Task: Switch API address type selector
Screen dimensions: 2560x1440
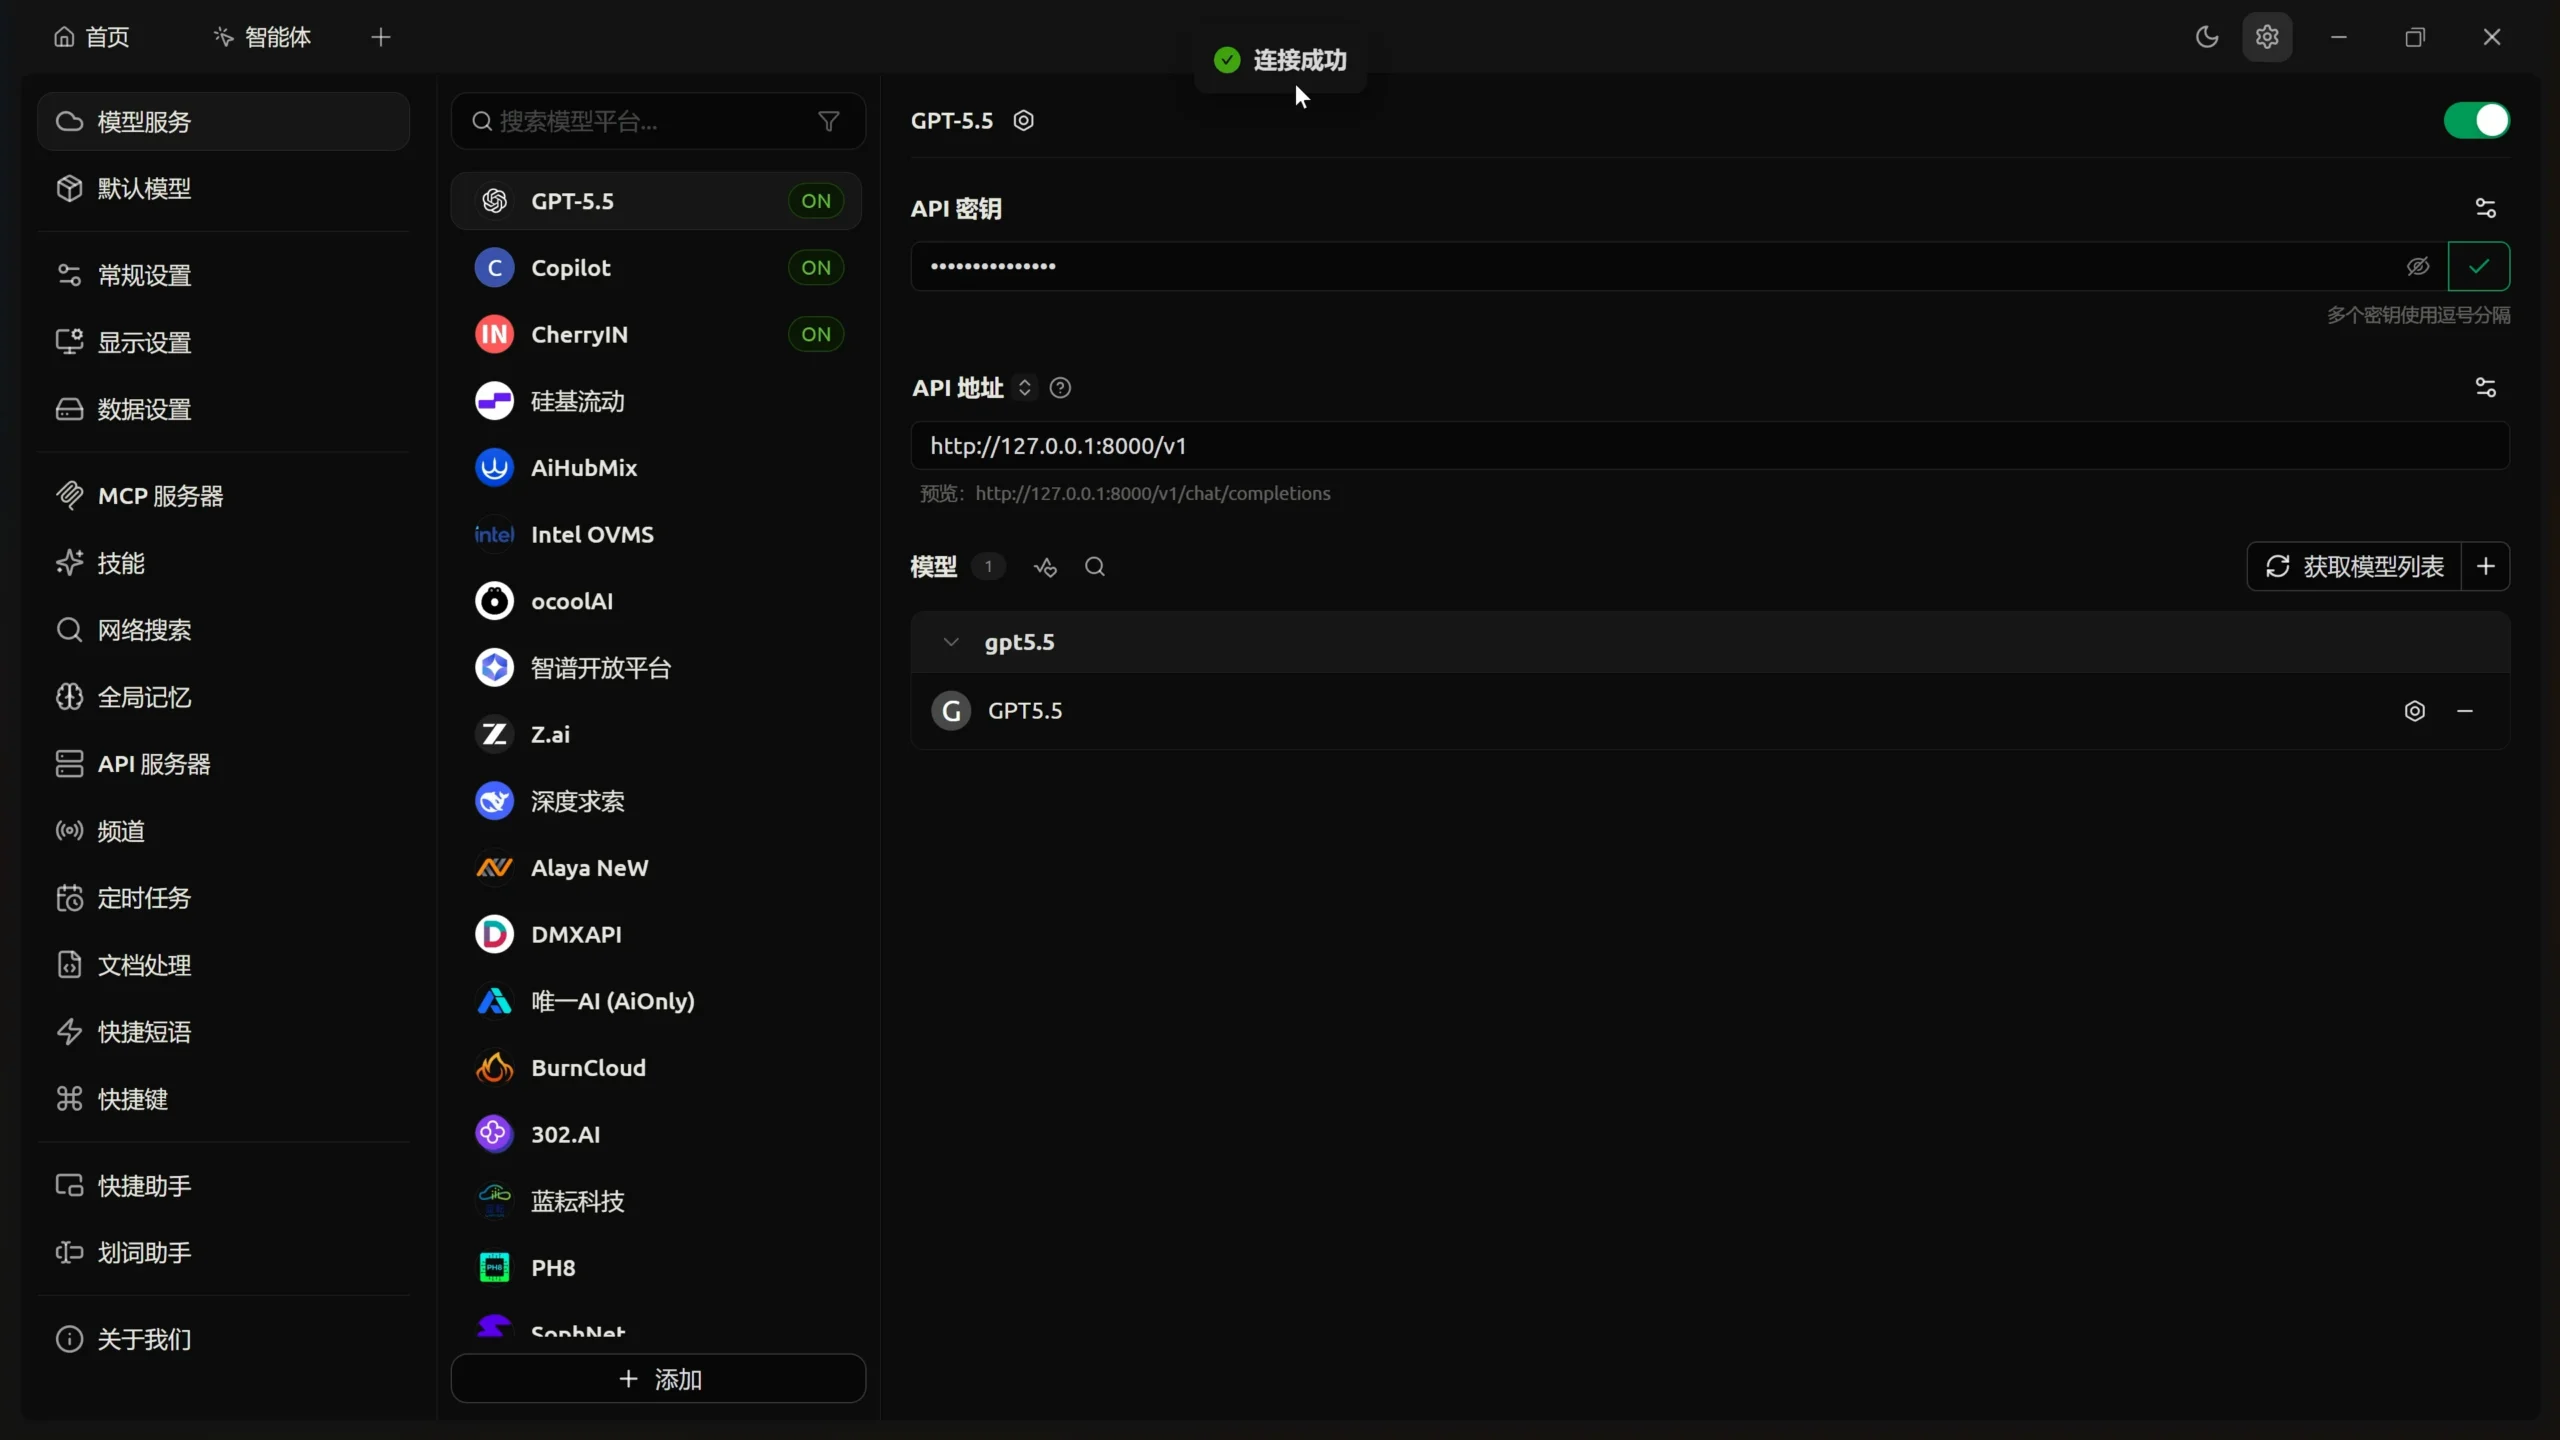Action: click(1024, 387)
